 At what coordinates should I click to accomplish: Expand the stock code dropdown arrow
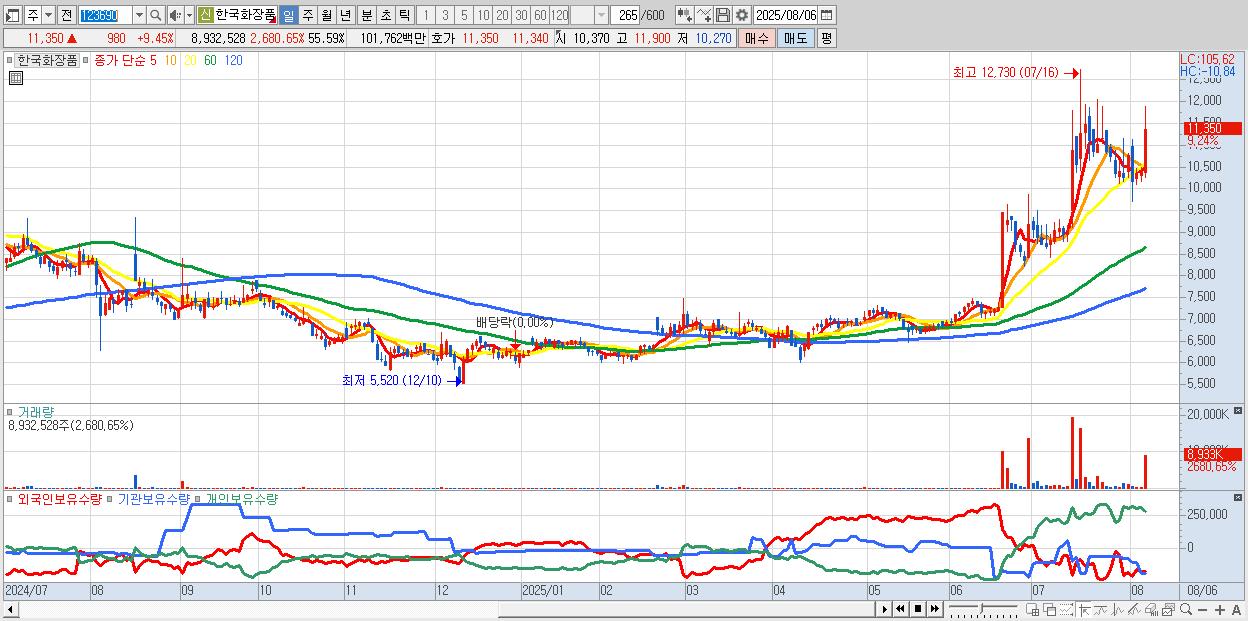[x=140, y=15]
